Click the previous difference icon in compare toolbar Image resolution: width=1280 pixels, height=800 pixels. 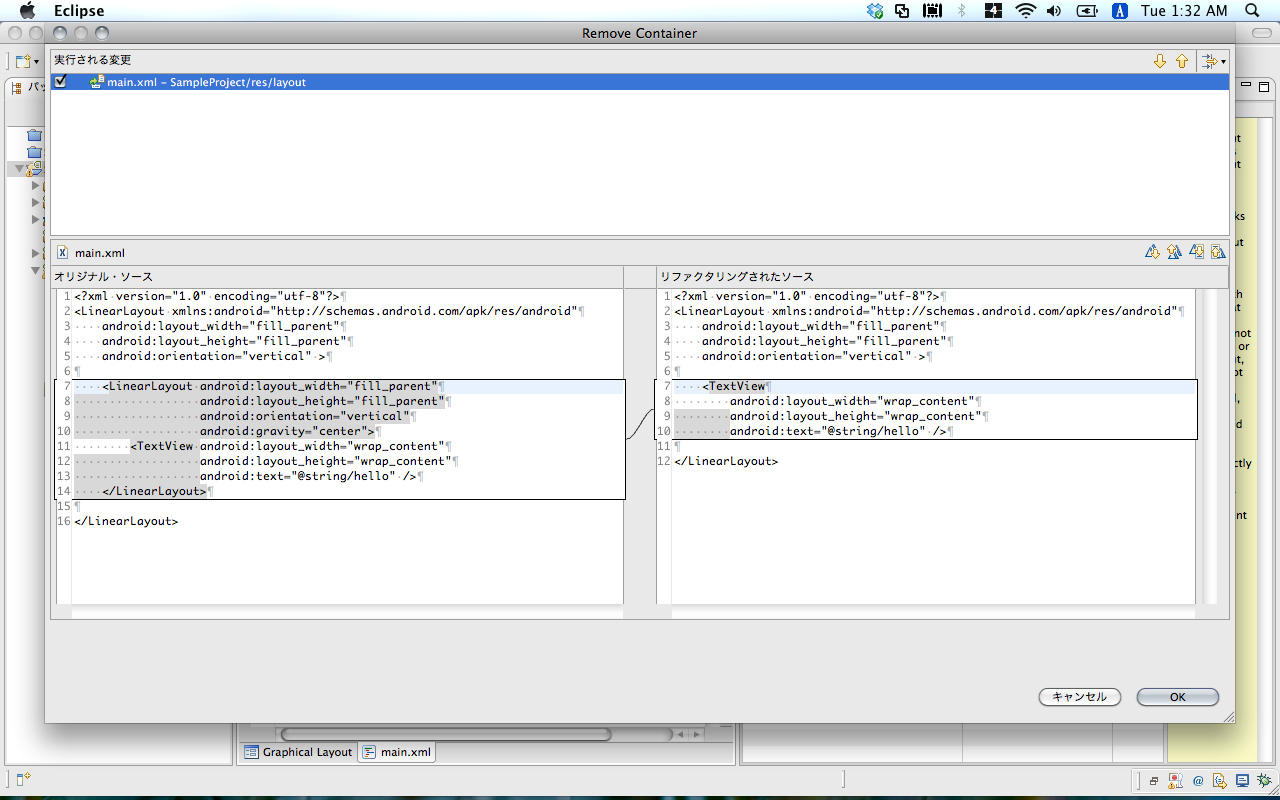pos(1174,251)
